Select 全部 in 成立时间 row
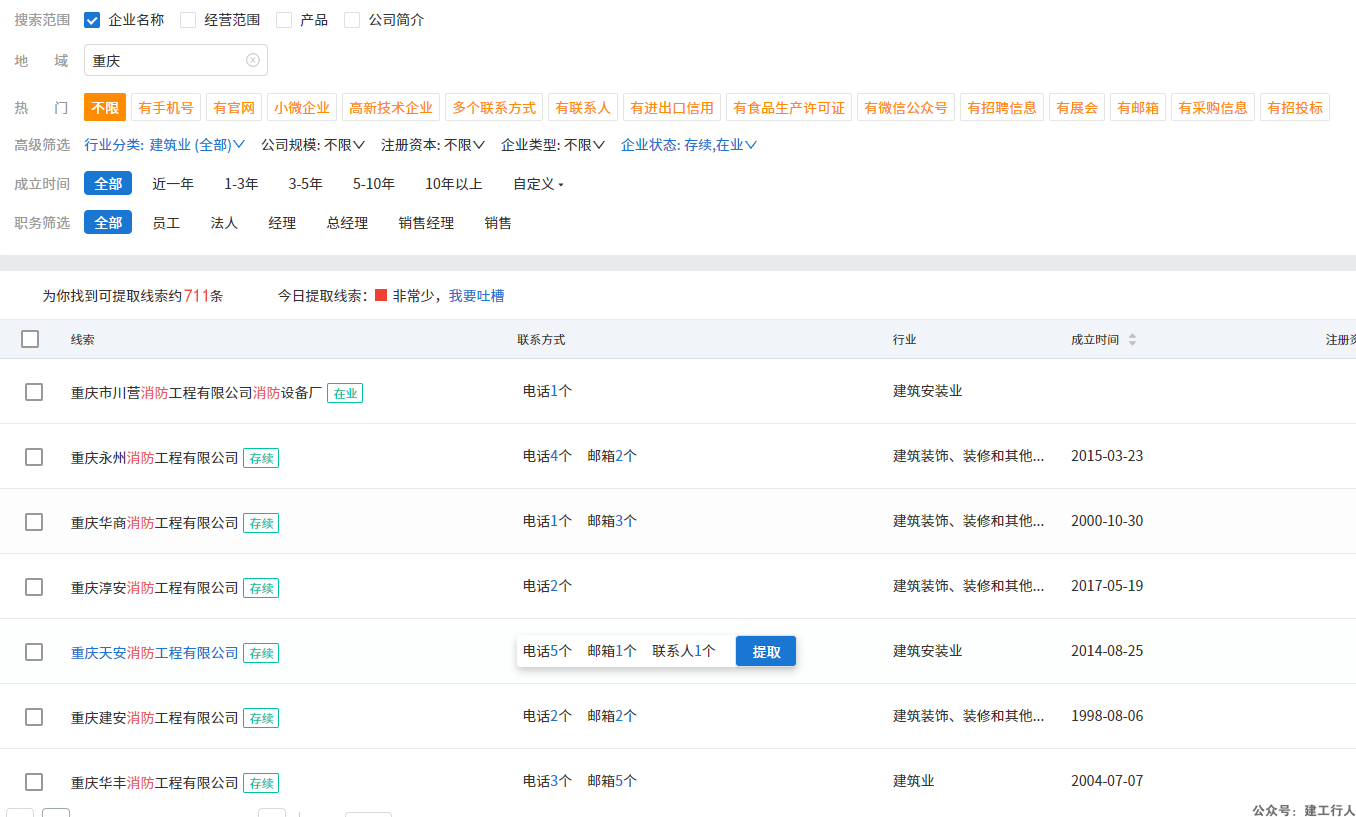 (x=108, y=184)
